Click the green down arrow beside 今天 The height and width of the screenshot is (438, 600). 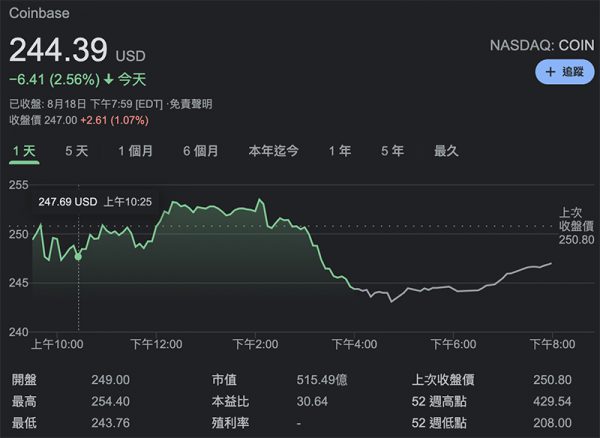coord(109,80)
